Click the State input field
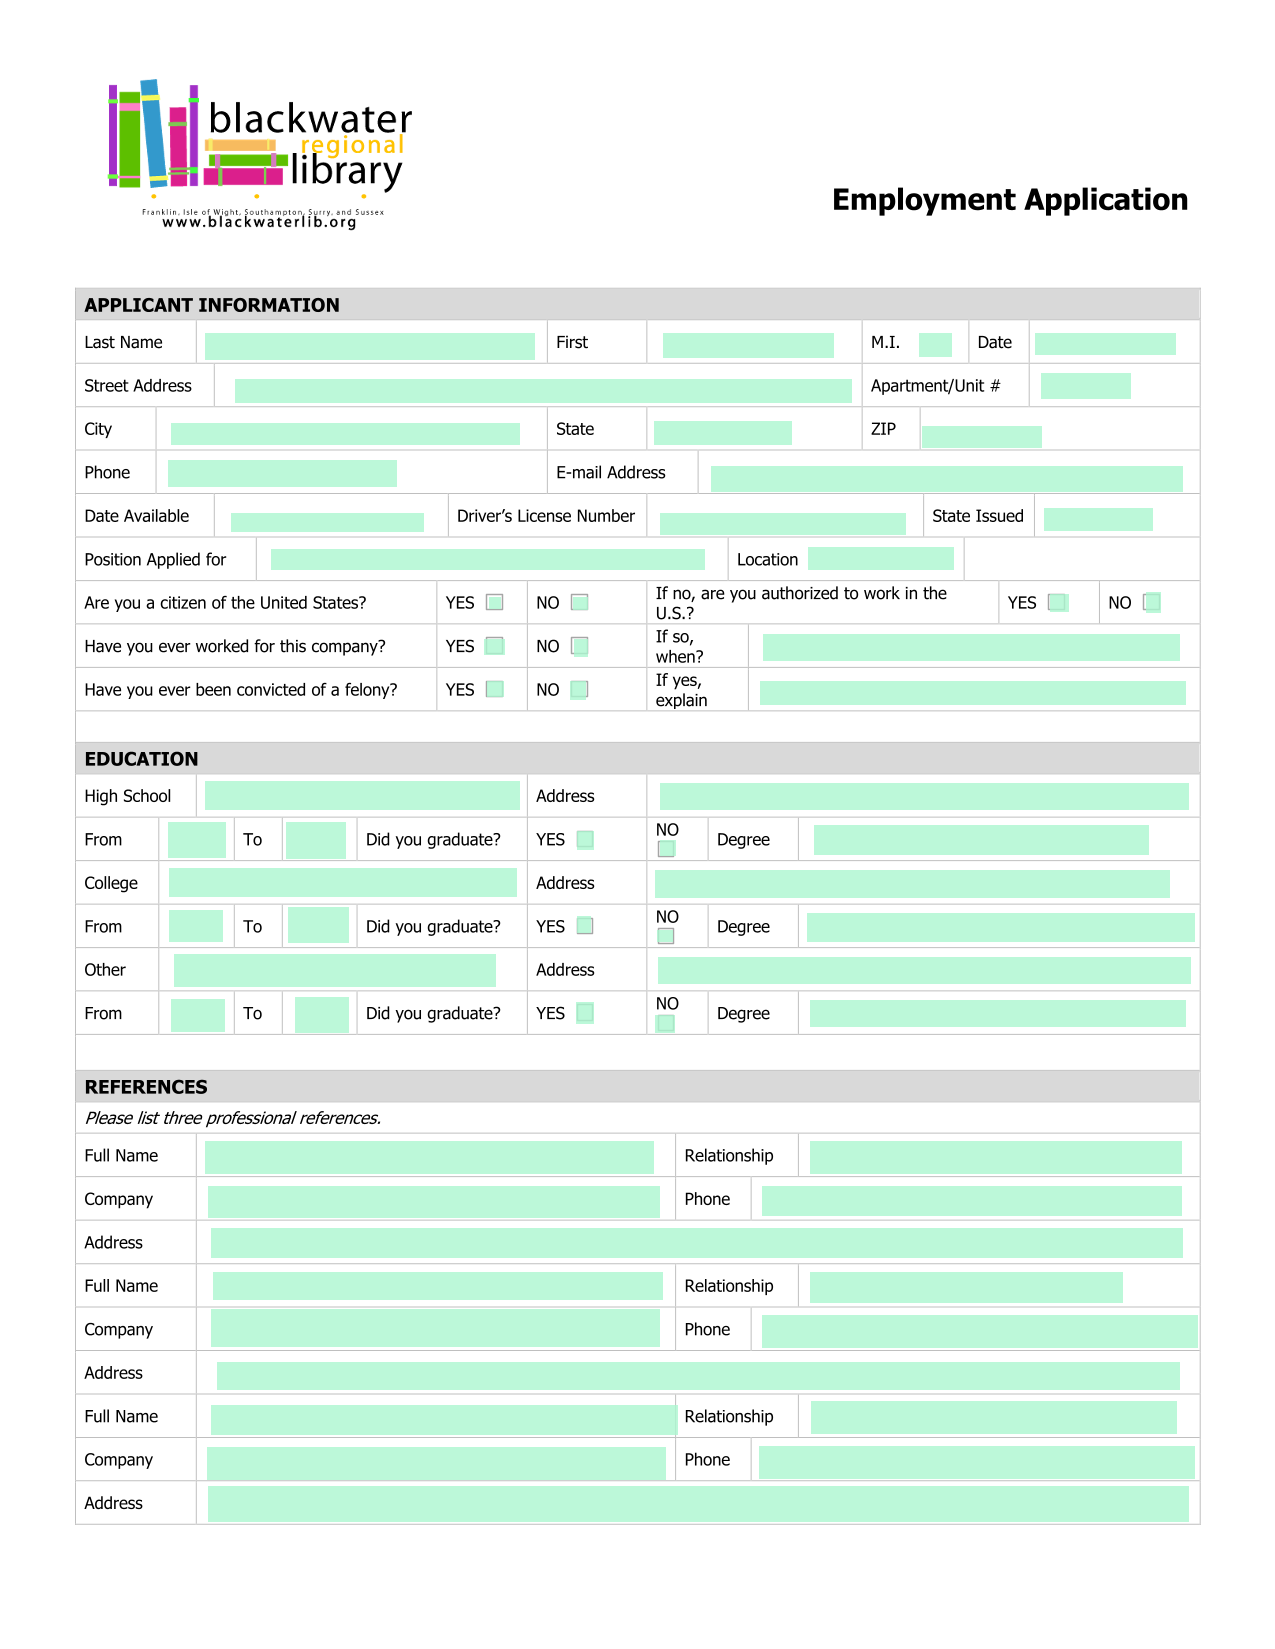Viewport: 1275px width, 1649px height. [x=723, y=433]
